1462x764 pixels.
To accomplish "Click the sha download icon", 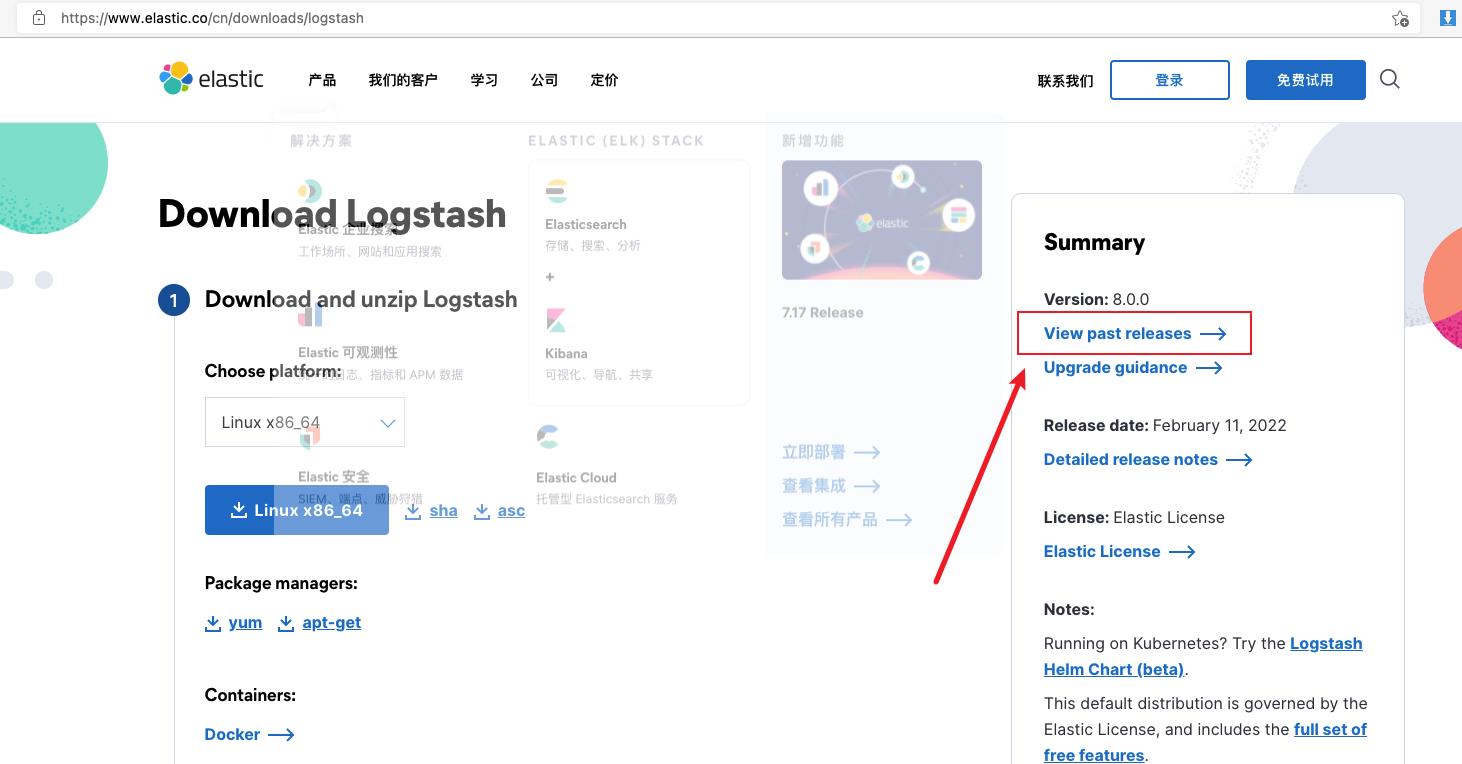I will [413, 511].
